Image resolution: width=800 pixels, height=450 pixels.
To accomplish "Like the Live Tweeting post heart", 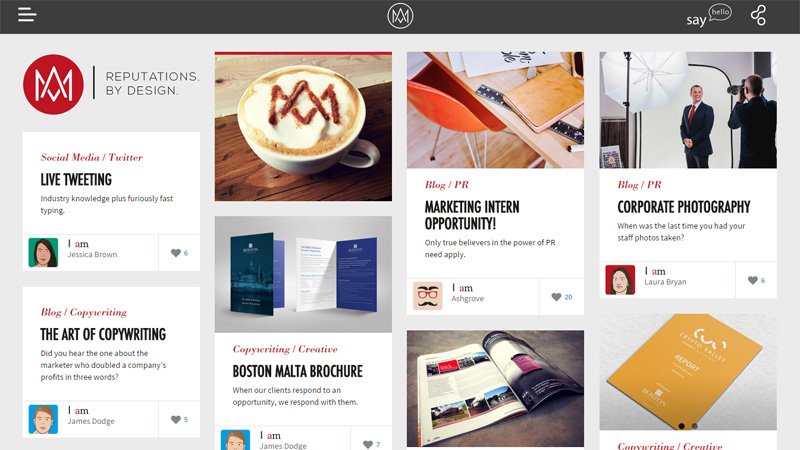I will tap(176, 253).
